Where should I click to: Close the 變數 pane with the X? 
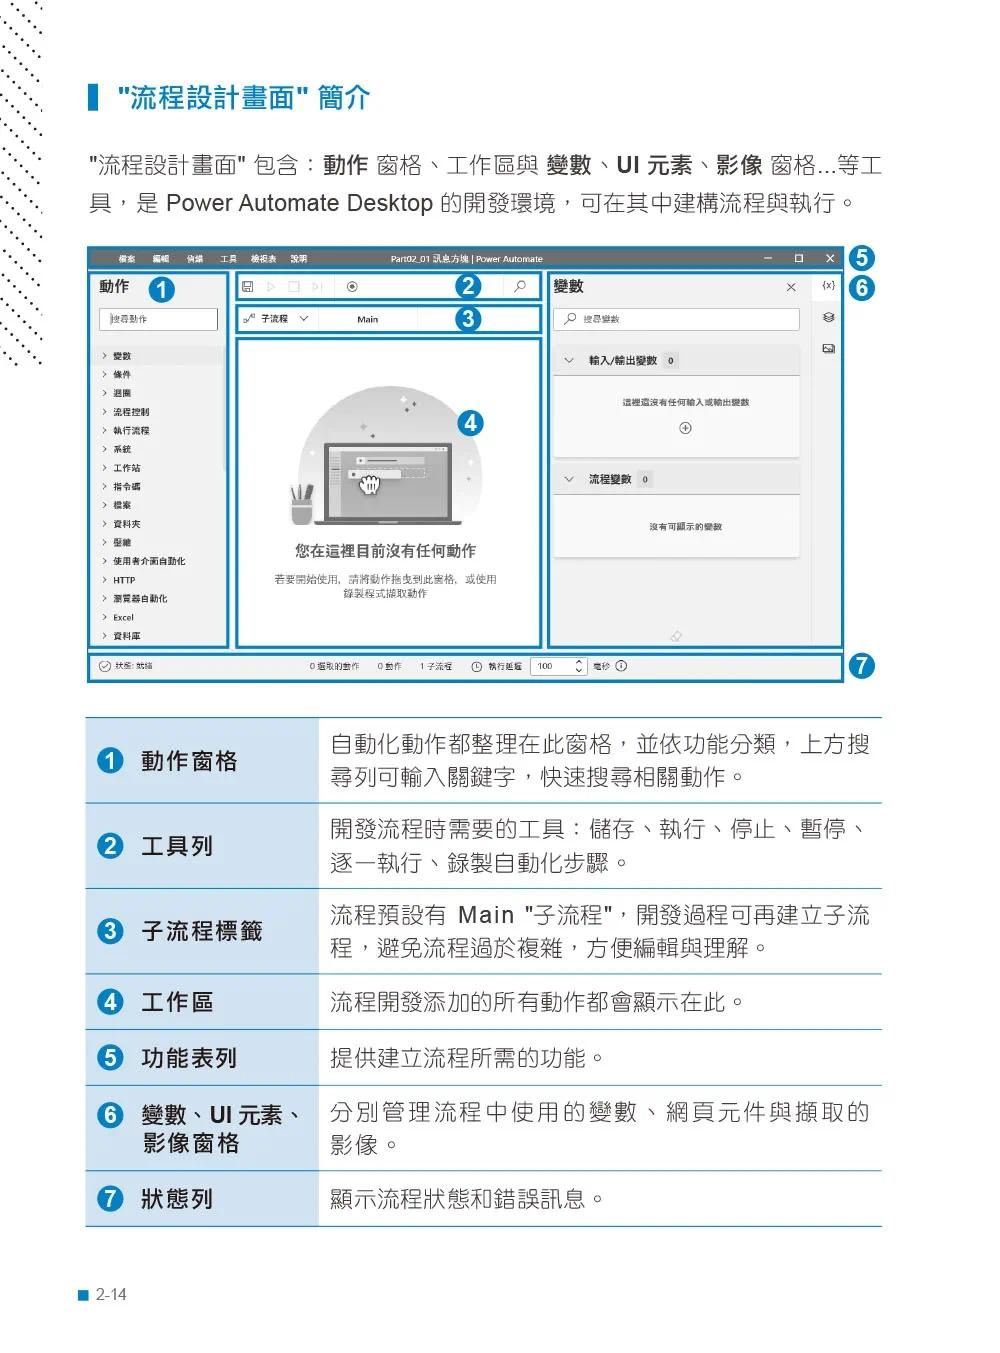pos(791,287)
